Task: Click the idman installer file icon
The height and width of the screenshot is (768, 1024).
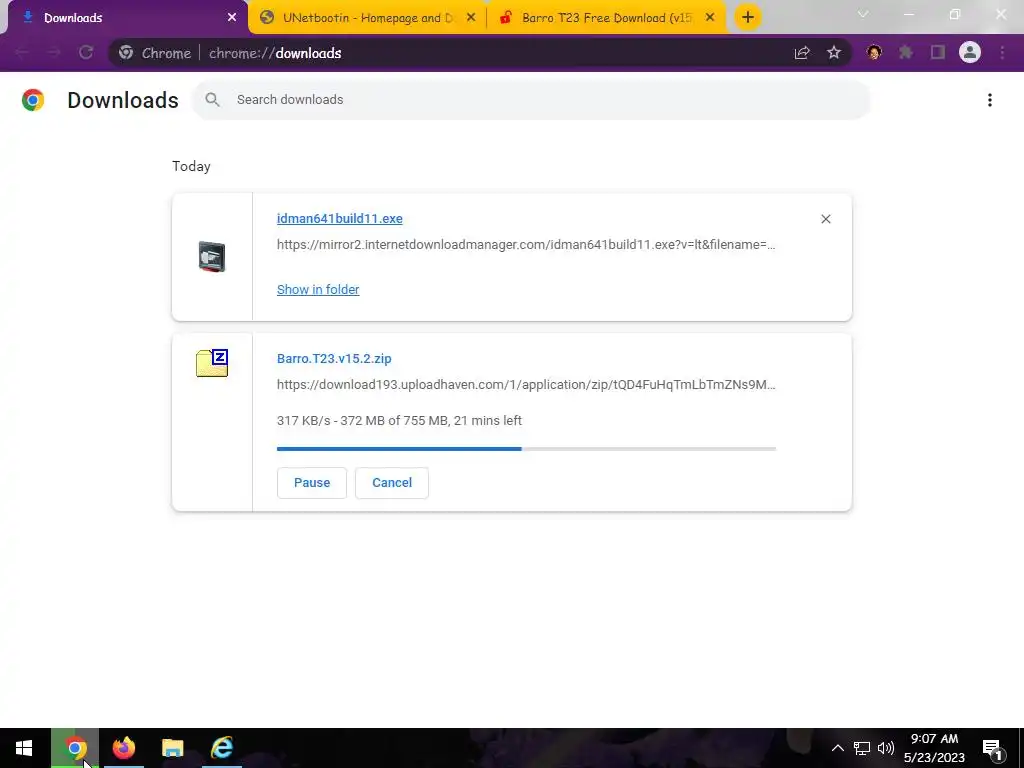Action: pos(212,257)
